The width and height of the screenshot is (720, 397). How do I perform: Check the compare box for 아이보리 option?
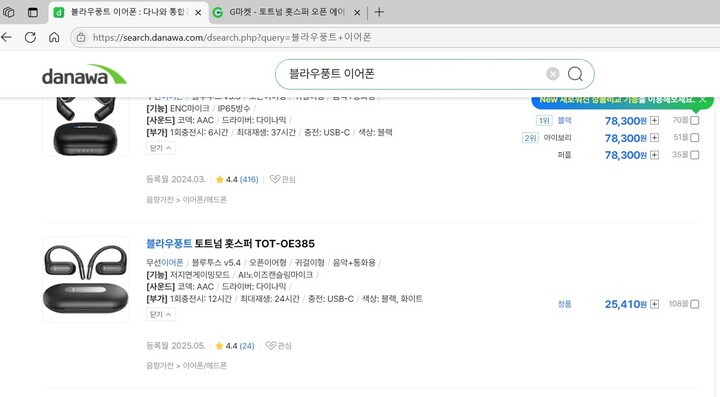click(x=695, y=138)
